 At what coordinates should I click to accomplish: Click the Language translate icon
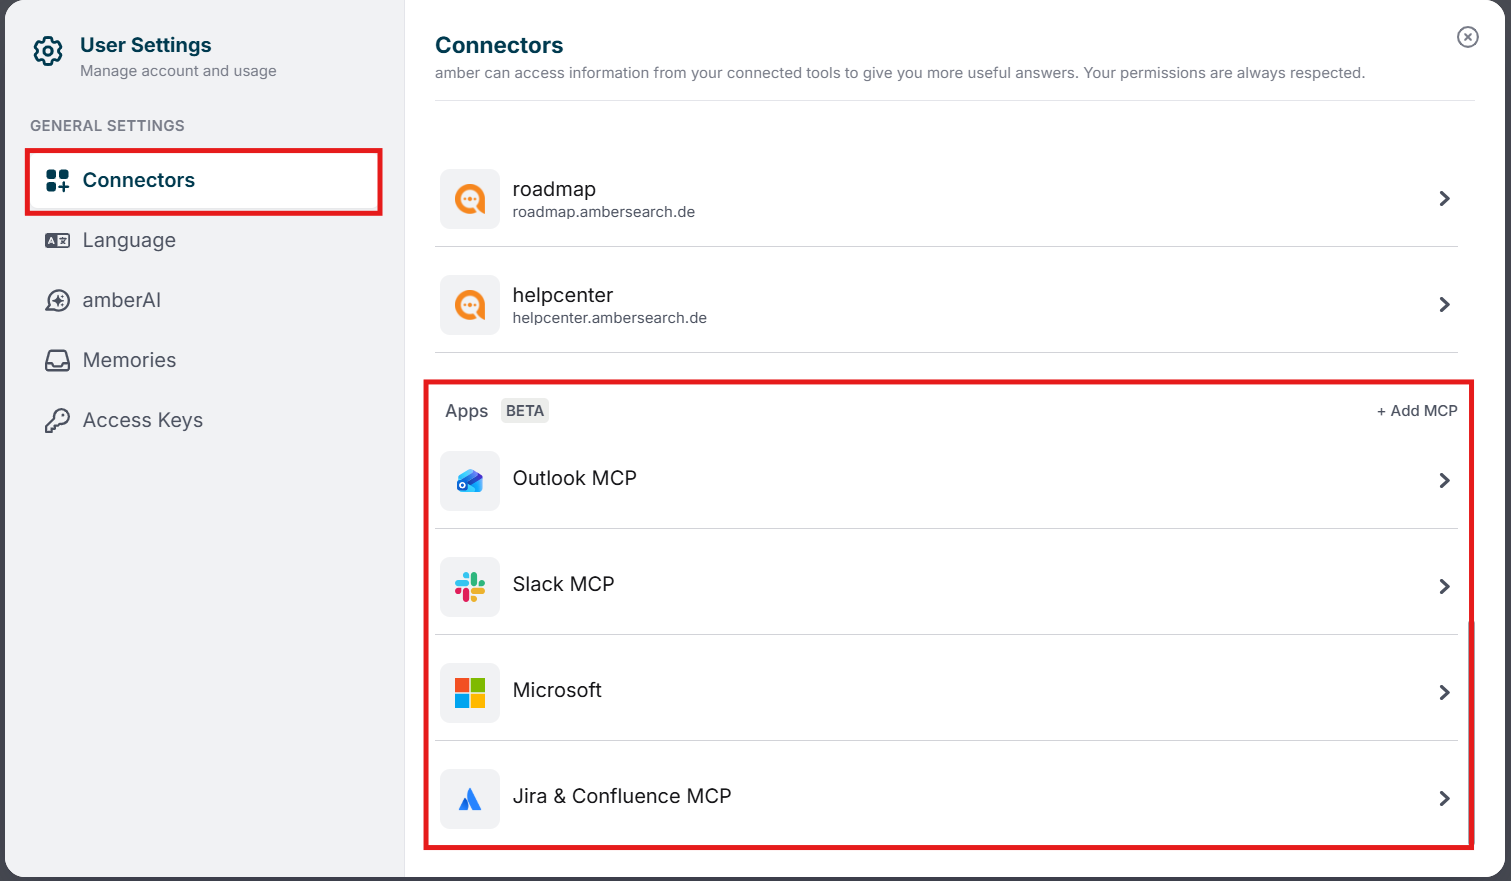pos(58,240)
